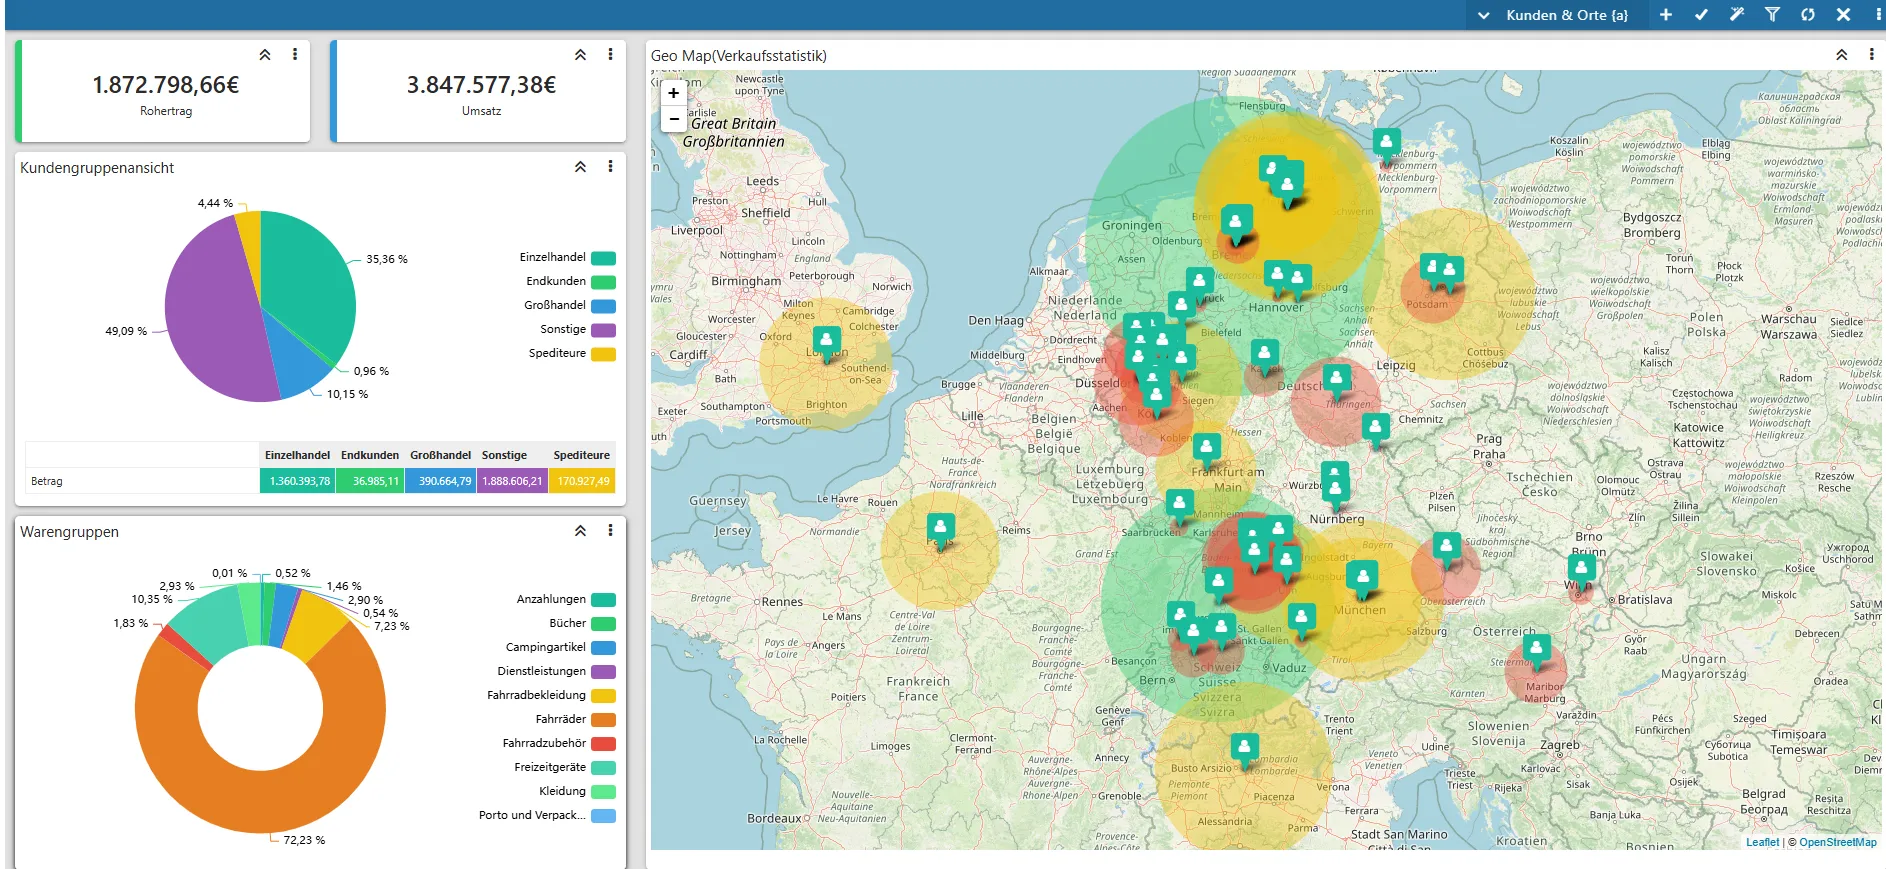Select the customer marker above Busto Arsizio
The image size is (1886, 869).
click(x=1244, y=750)
